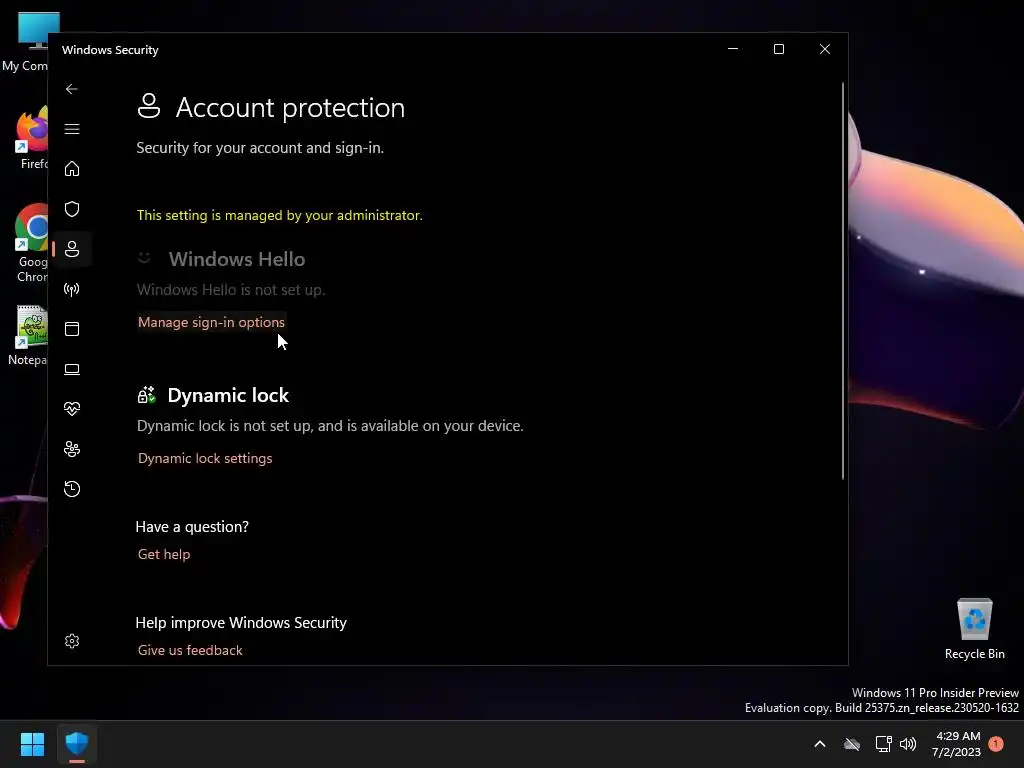Open the Home page in sidebar
The width and height of the screenshot is (1024, 768).
pyautogui.click(x=72, y=169)
